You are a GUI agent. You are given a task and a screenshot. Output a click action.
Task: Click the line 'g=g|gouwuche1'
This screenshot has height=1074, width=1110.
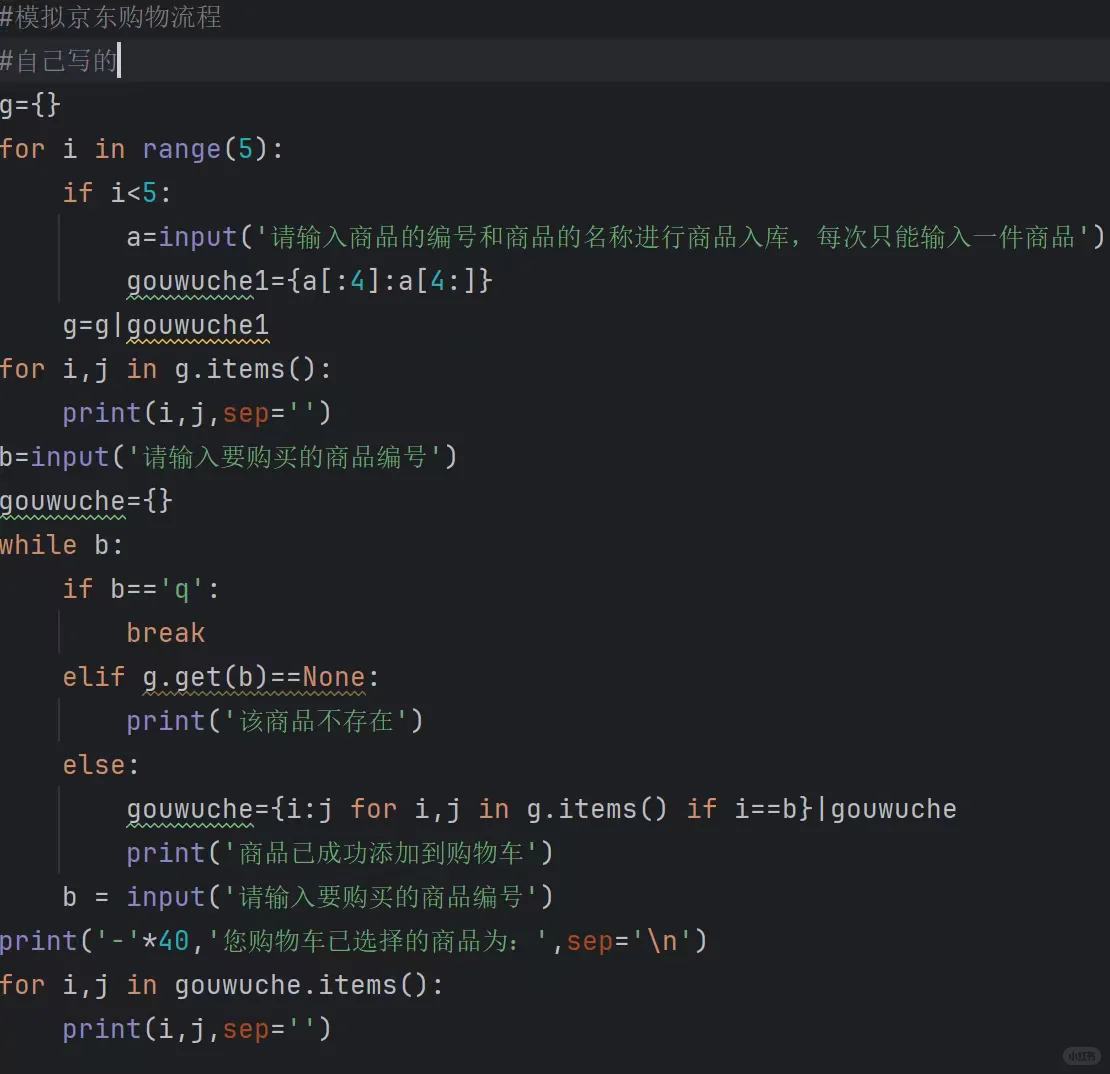pyautogui.click(x=166, y=325)
